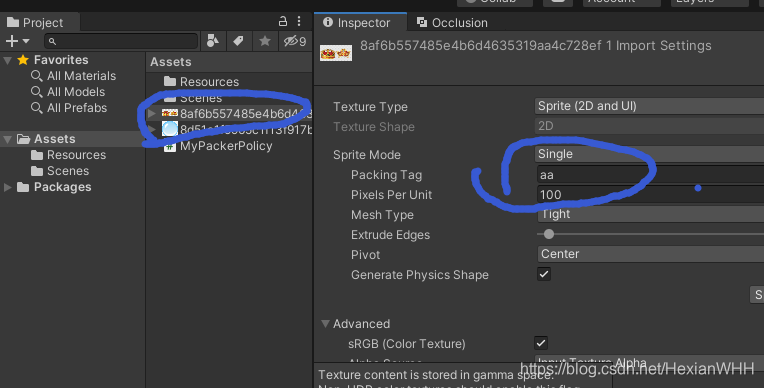This screenshot has width=764, height=388.
Task: Open the Project panel three-dot options menu
Action: click(x=299, y=21)
